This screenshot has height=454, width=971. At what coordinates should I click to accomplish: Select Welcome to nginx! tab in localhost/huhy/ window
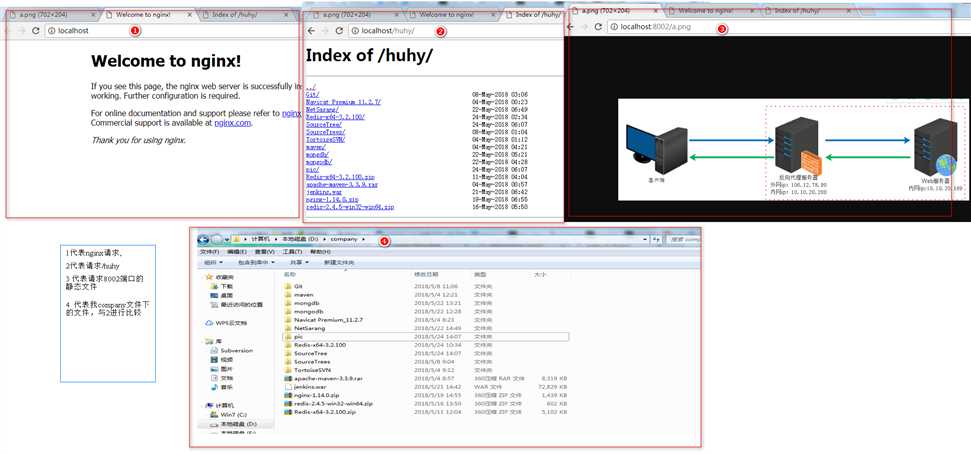(x=451, y=14)
